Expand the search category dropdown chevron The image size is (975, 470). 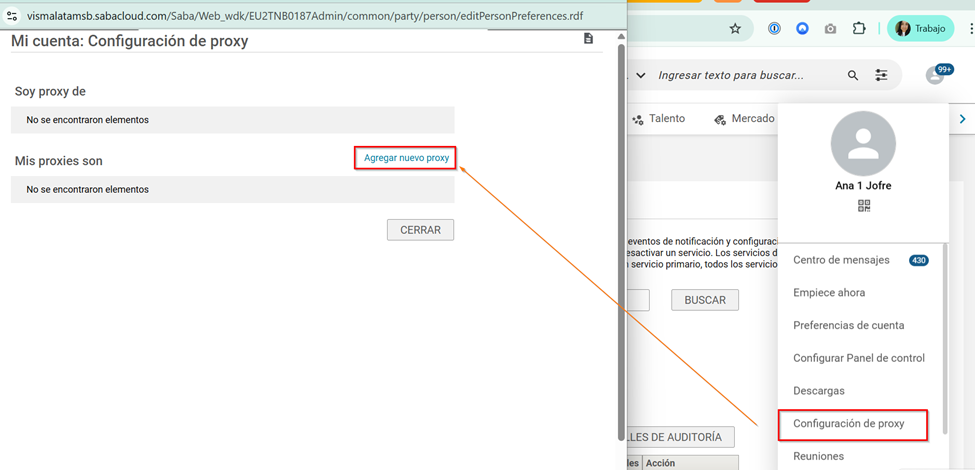click(x=640, y=75)
